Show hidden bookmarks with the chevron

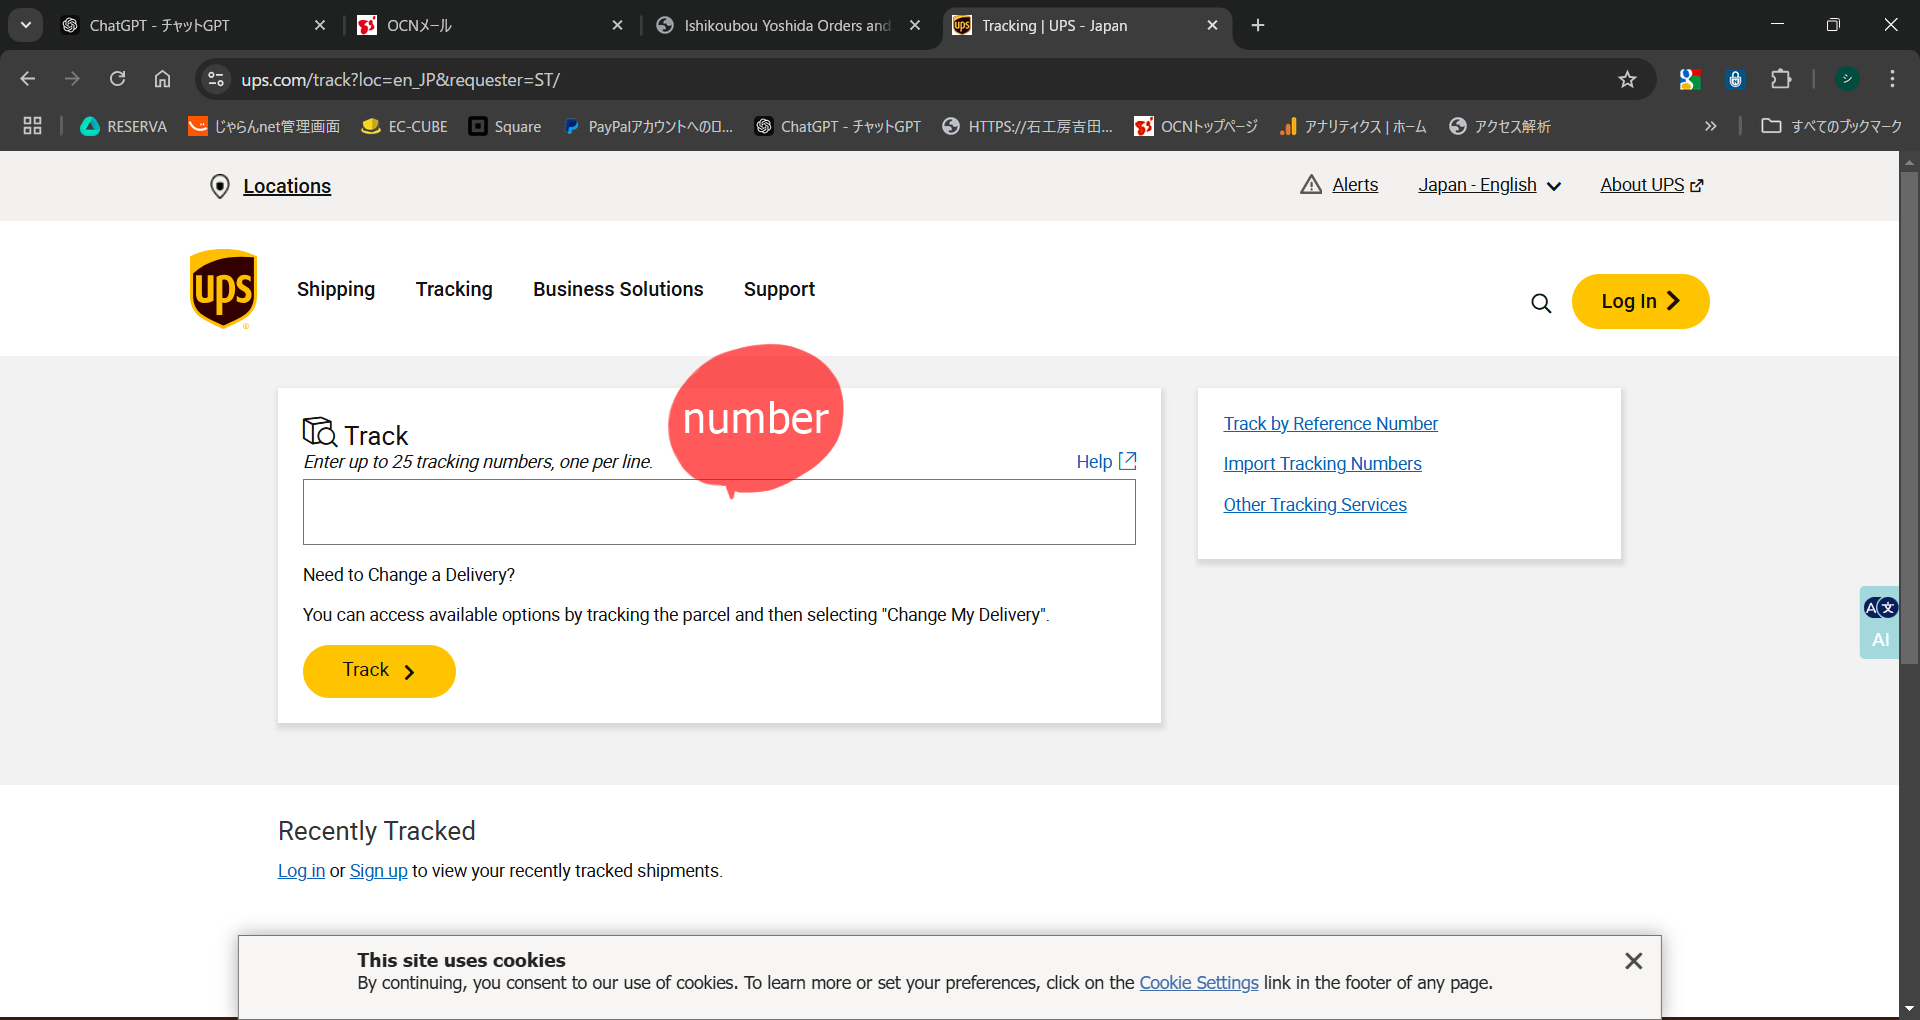click(1710, 126)
